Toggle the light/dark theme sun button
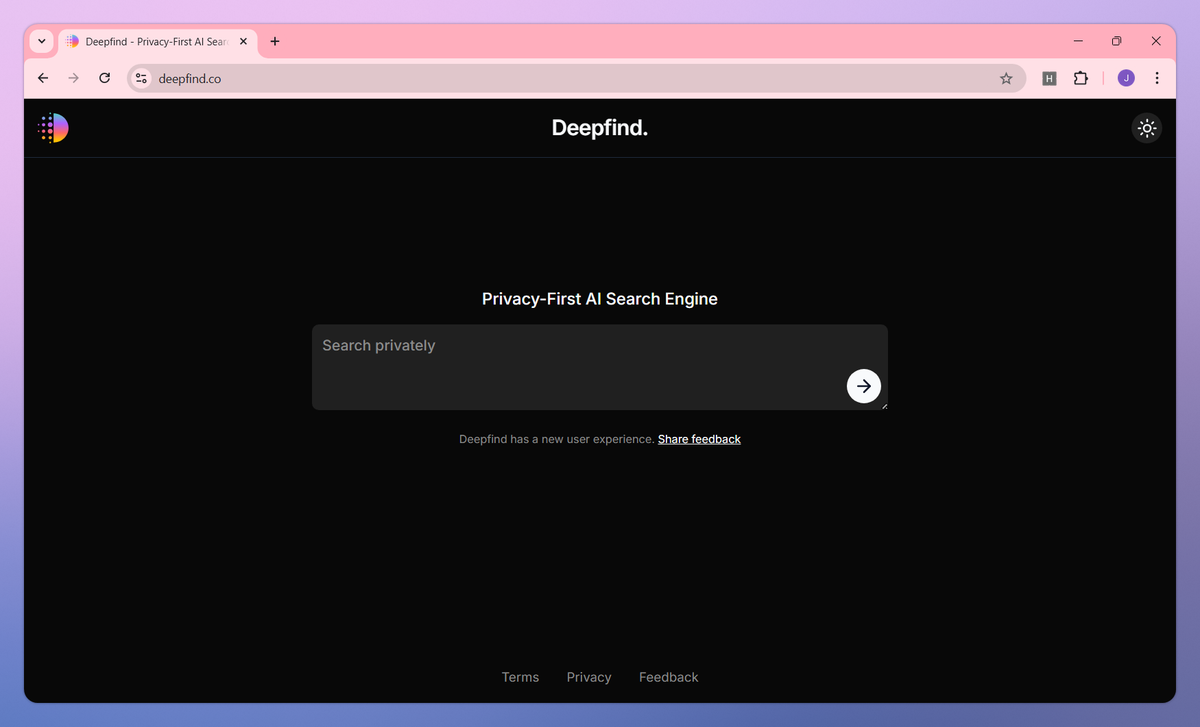 click(x=1147, y=128)
